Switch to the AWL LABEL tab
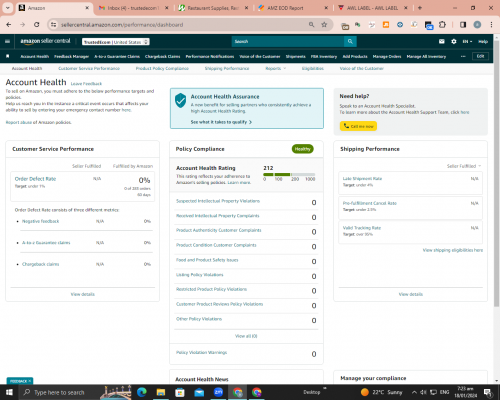The width and height of the screenshot is (500, 400). coord(373,8)
